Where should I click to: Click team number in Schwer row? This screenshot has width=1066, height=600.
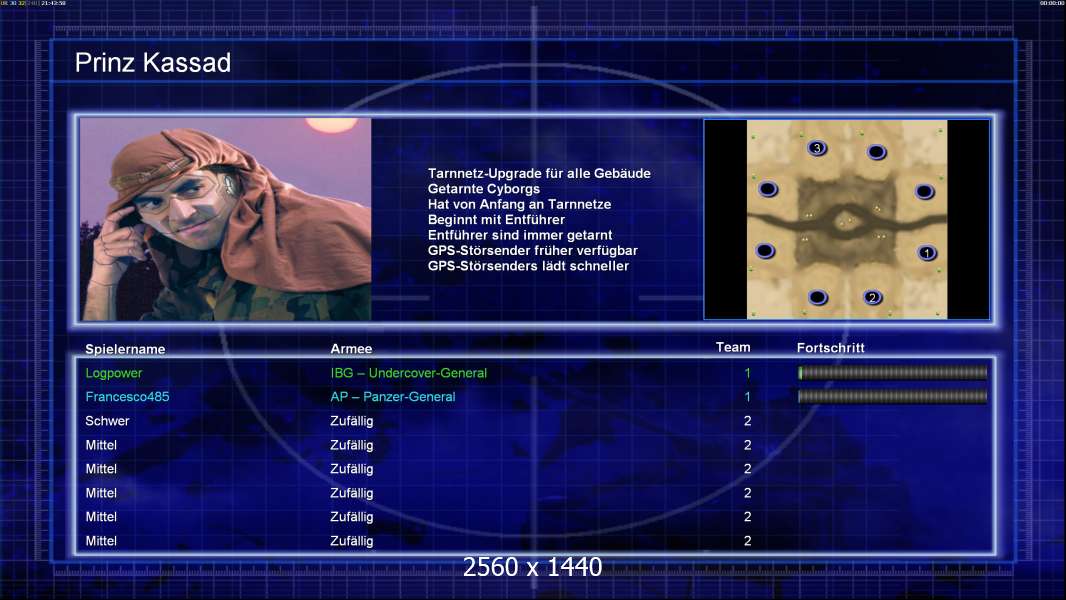pos(747,421)
